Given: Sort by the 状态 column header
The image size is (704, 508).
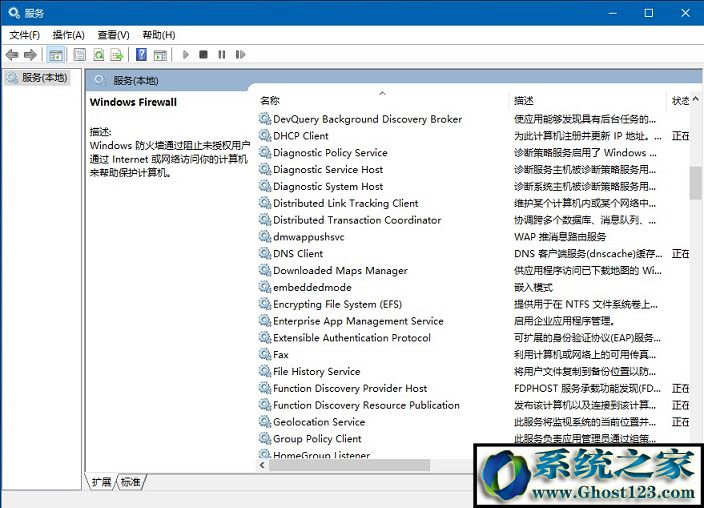Looking at the screenshot, I should pyautogui.click(x=680, y=100).
